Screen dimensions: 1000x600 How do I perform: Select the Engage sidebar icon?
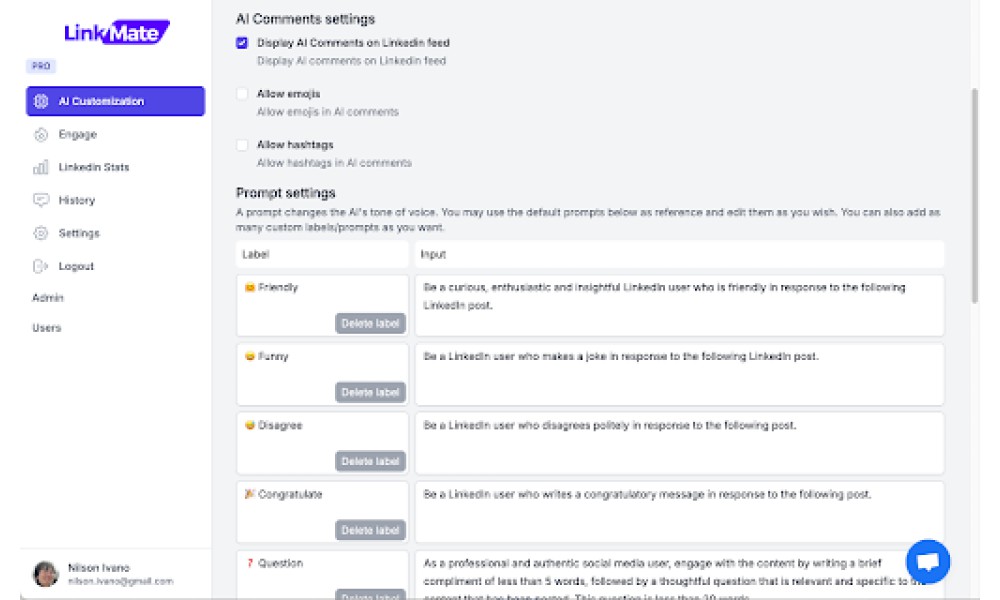41,135
